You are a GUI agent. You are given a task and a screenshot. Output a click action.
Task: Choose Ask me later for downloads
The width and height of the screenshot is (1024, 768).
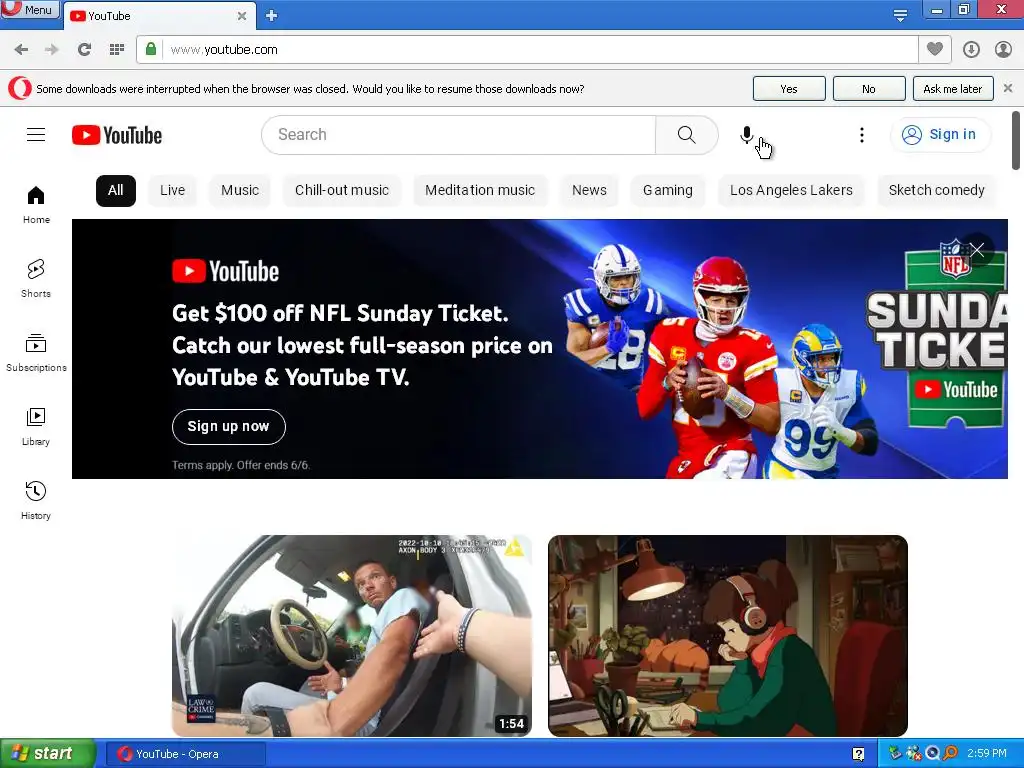coord(952,89)
